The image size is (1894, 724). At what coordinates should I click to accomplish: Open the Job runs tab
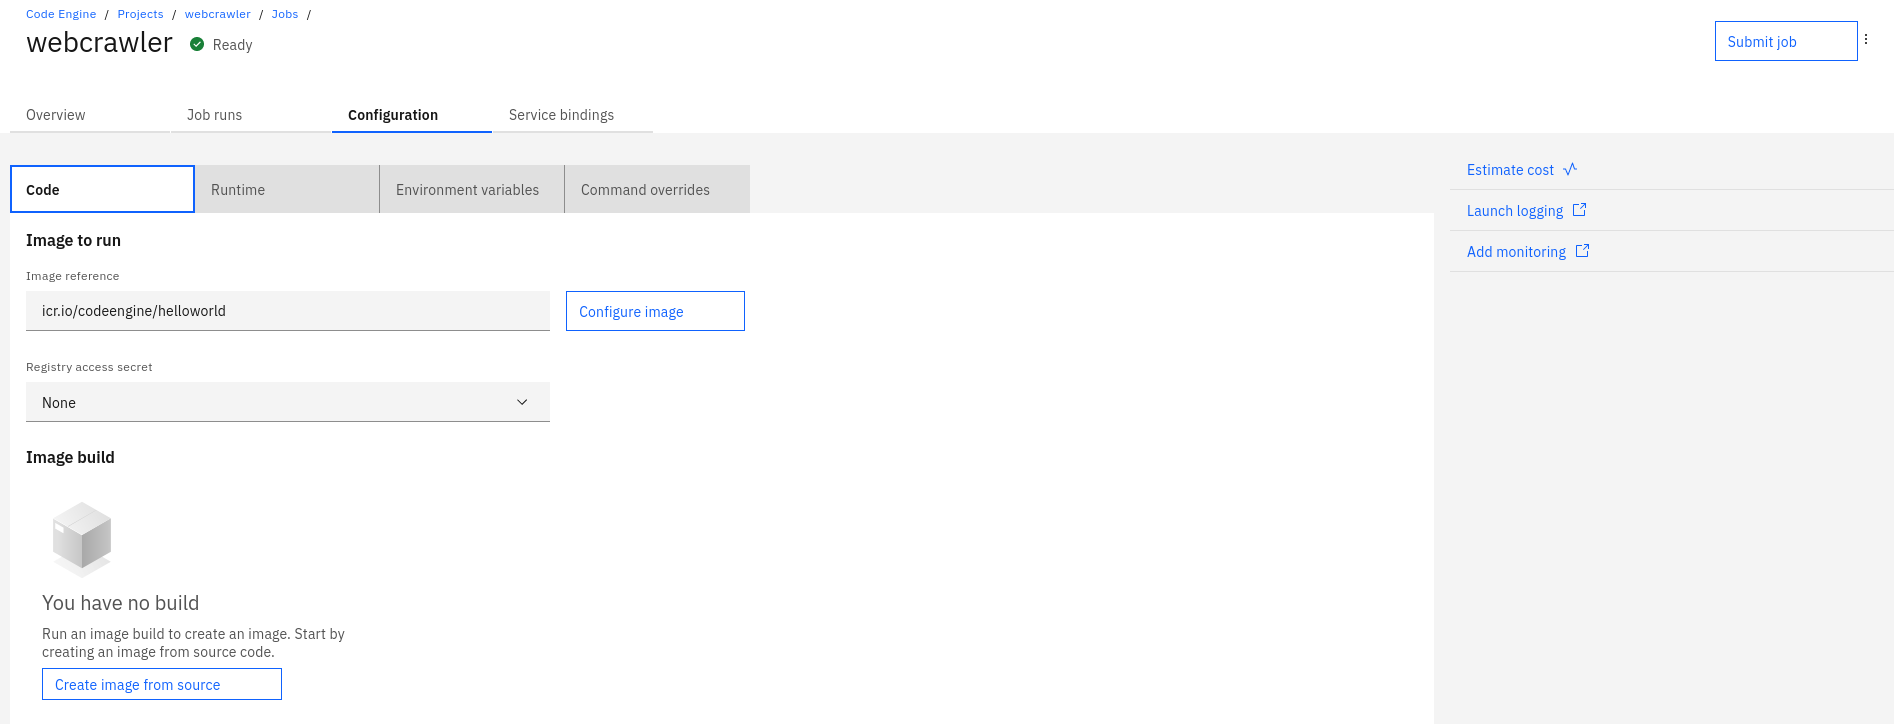click(x=214, y=115)
